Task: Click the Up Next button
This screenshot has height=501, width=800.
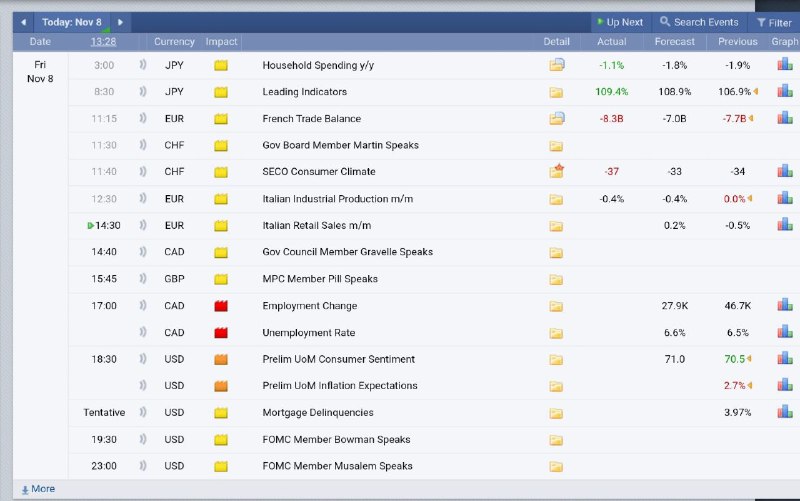Action: (x=618, y=22)
